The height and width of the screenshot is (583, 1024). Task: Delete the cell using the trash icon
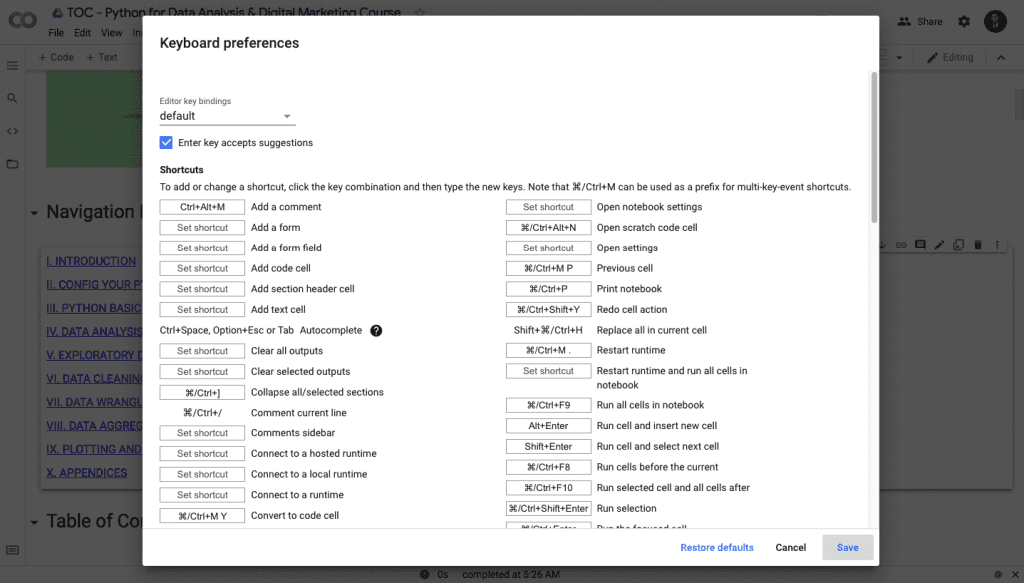pos(977,244)
